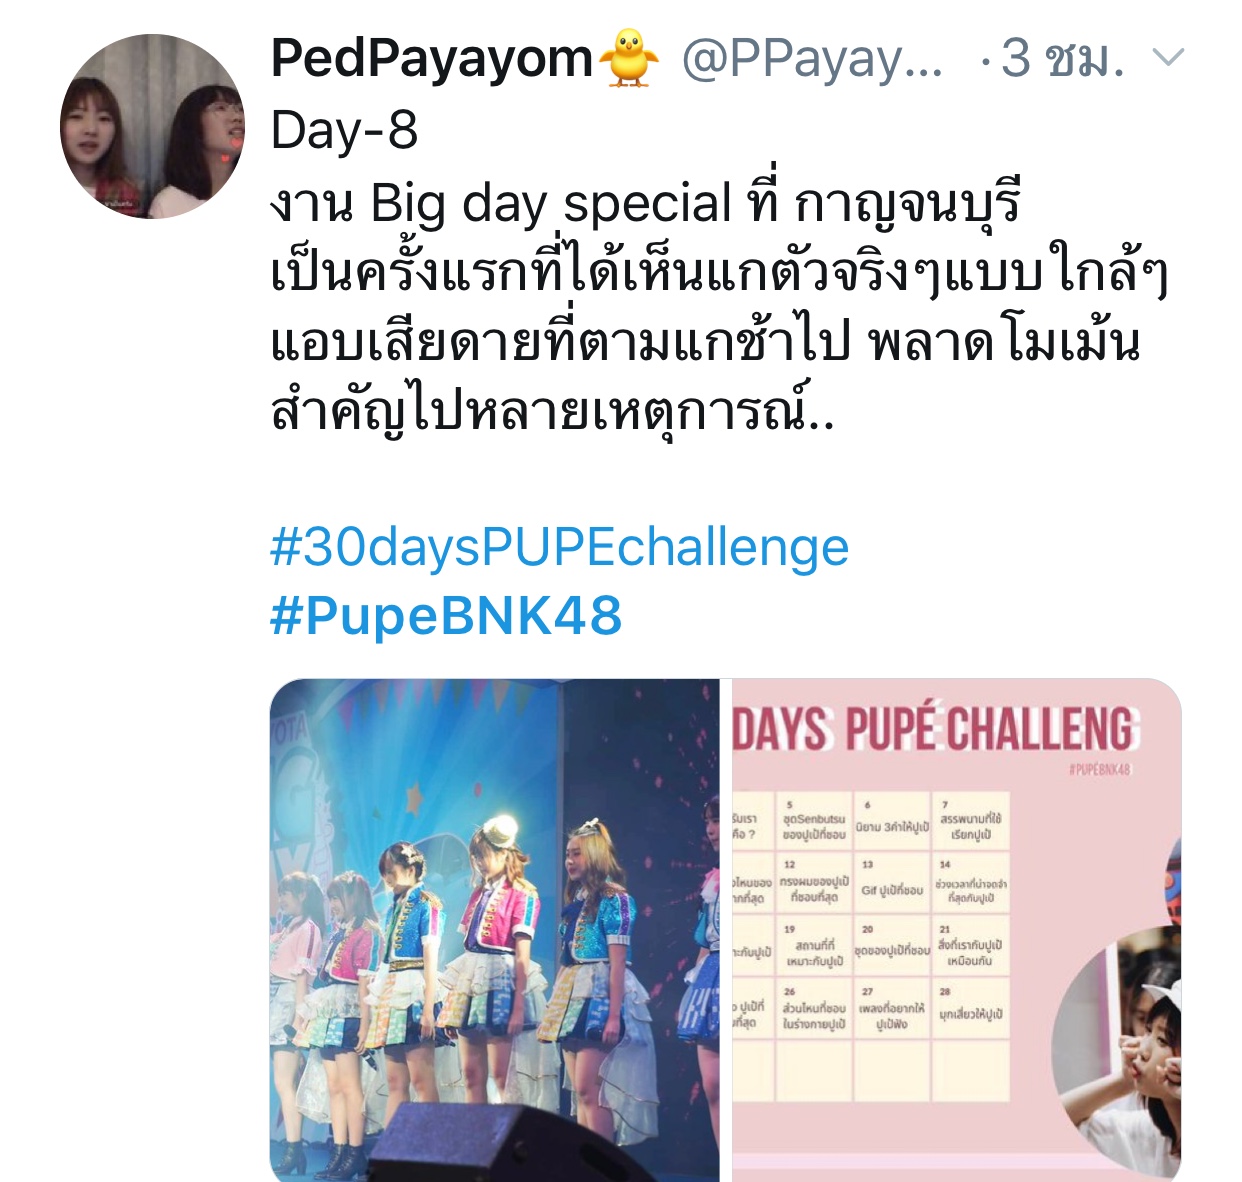
Task: Open the 3 ชม. timestamp
Action: tap(1062, 58)
